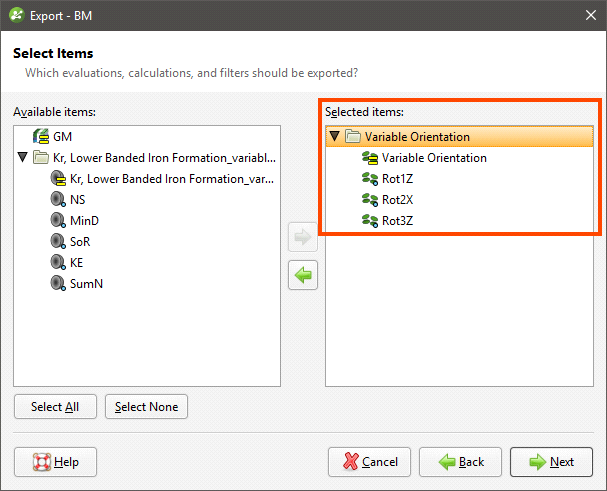The image size is (607, 491).
Task: Click the GM geological model icon
Action: [x=41, y=136]
